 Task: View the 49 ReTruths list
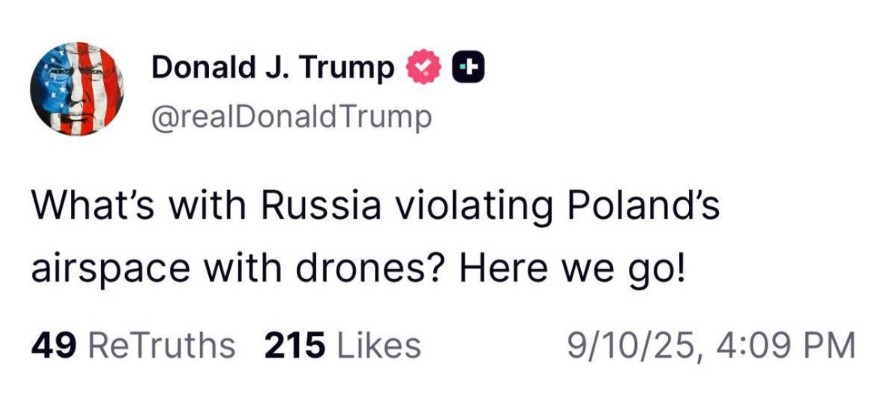pos(133,346)
